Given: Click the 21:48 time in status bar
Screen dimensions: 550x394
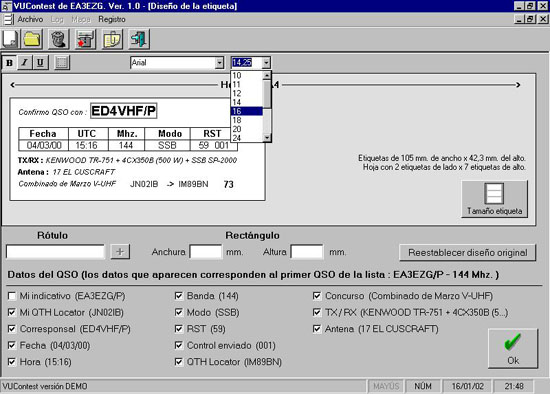Looking at the screenshot, I should (514, 386).
